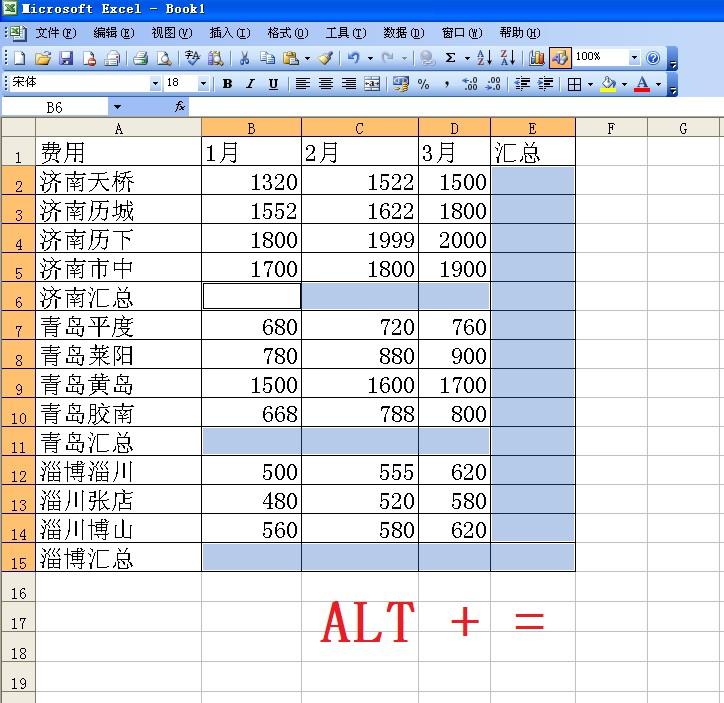Apply percent style
This screenshot has height=703, width=724.
click(x=424, y=84)
